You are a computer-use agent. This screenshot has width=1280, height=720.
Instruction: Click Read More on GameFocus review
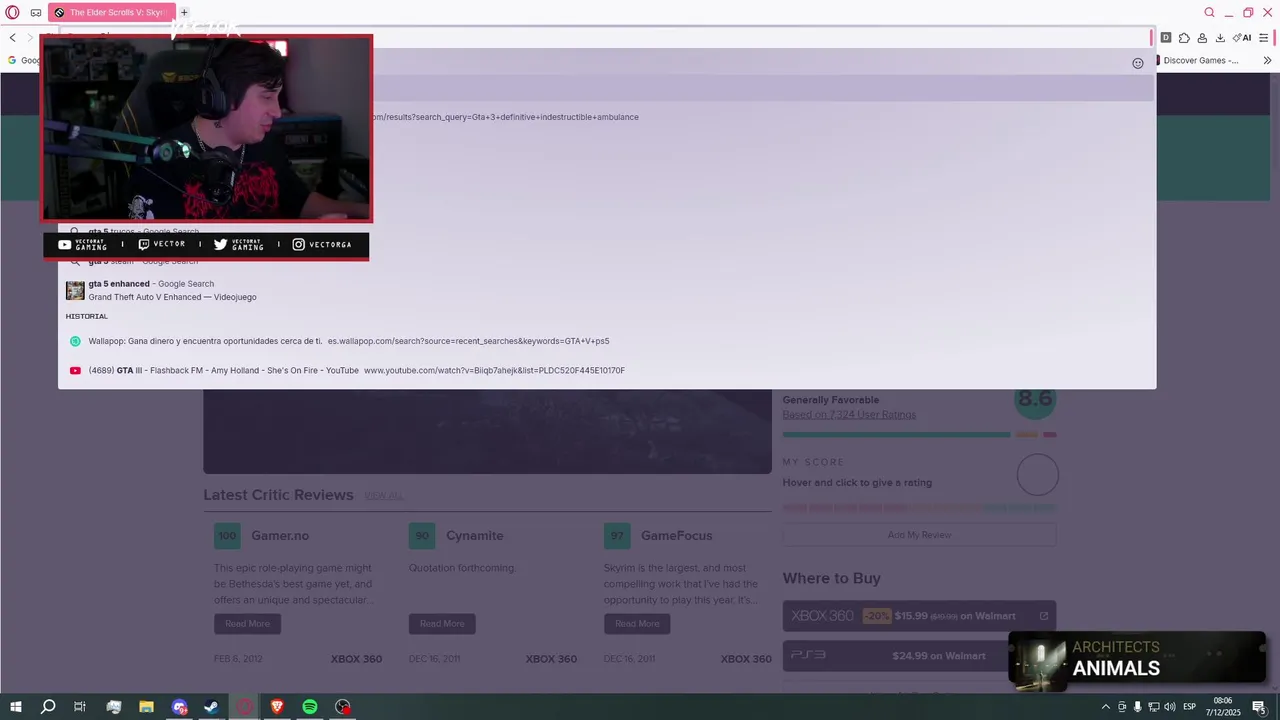(x=637, y=623)
